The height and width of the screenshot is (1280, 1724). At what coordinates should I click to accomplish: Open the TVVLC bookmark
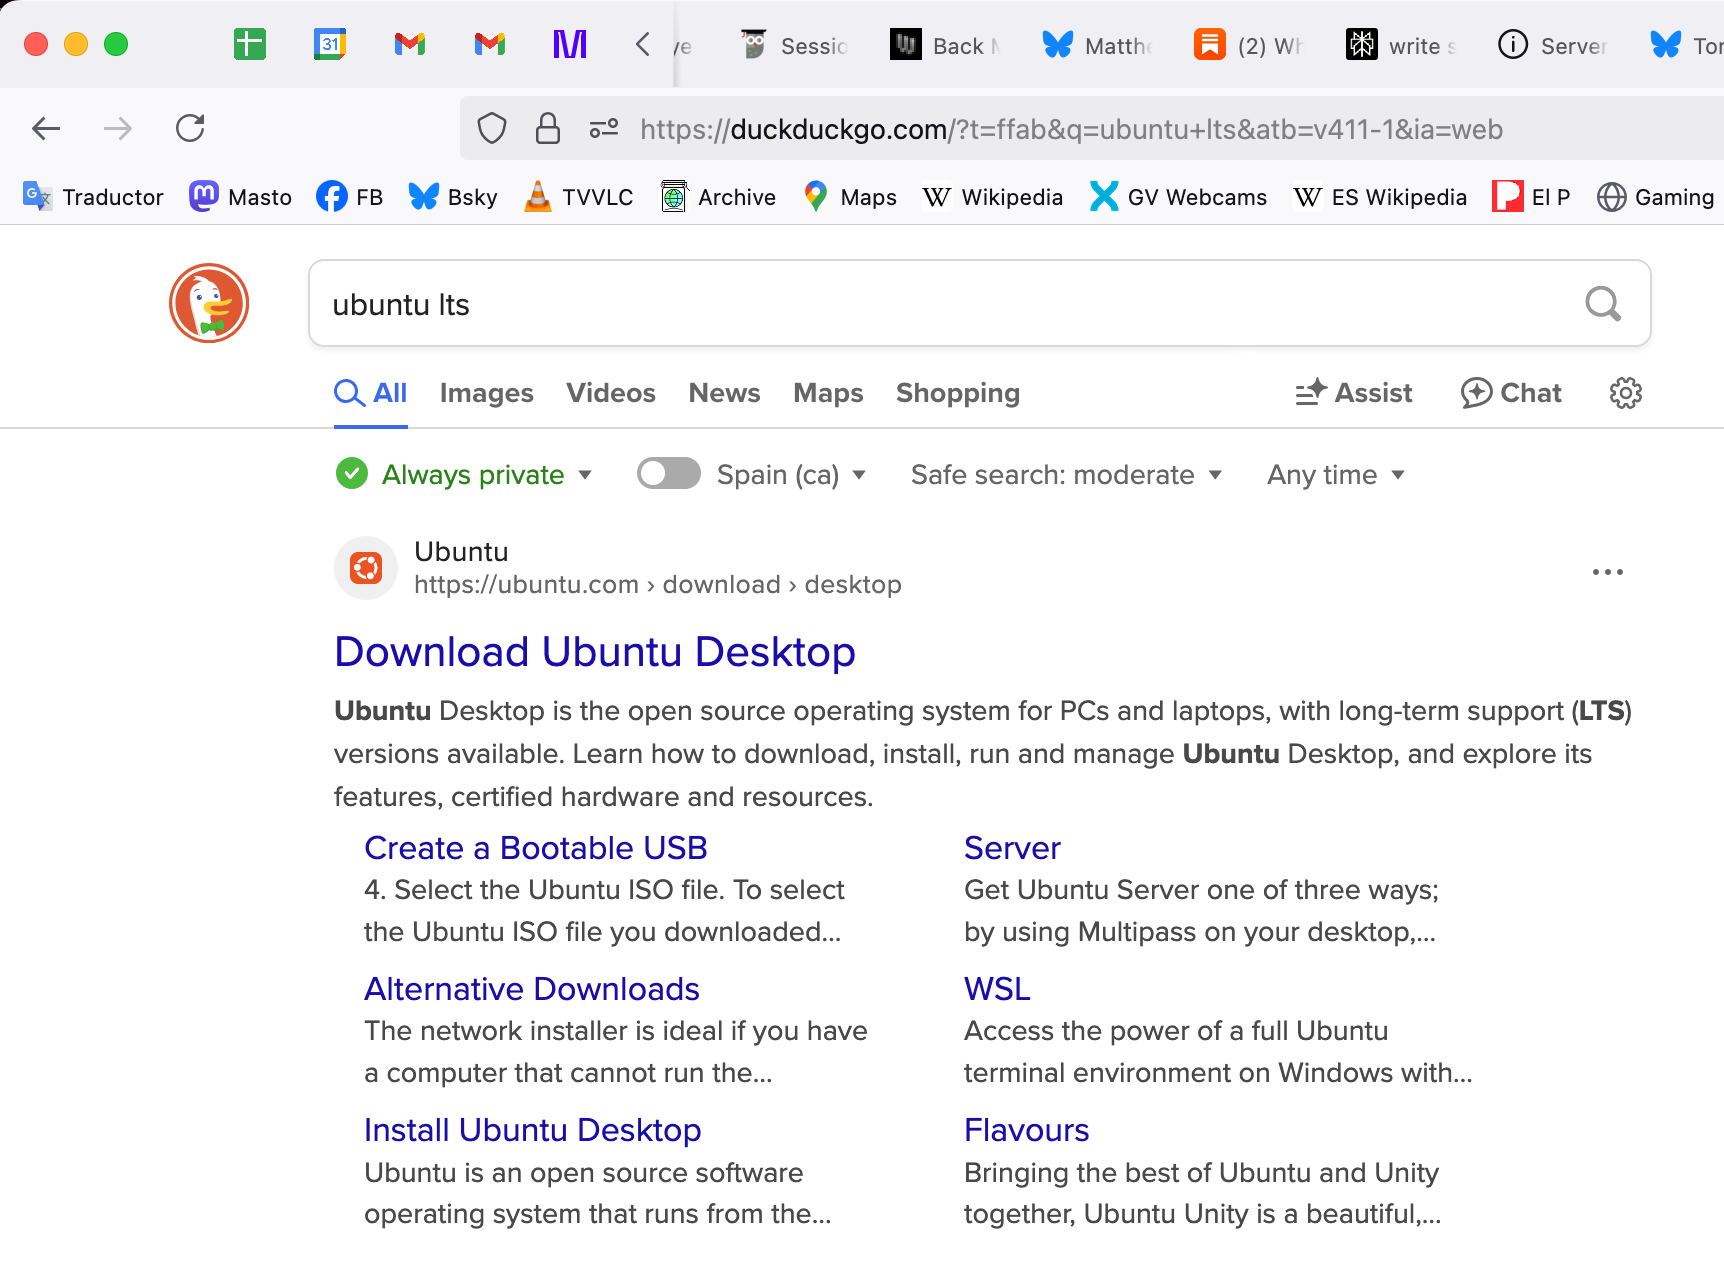578,197
